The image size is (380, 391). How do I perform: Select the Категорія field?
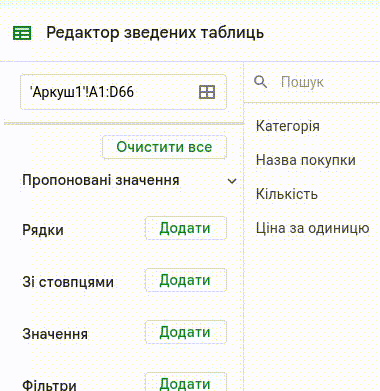(x=288, y=126)
